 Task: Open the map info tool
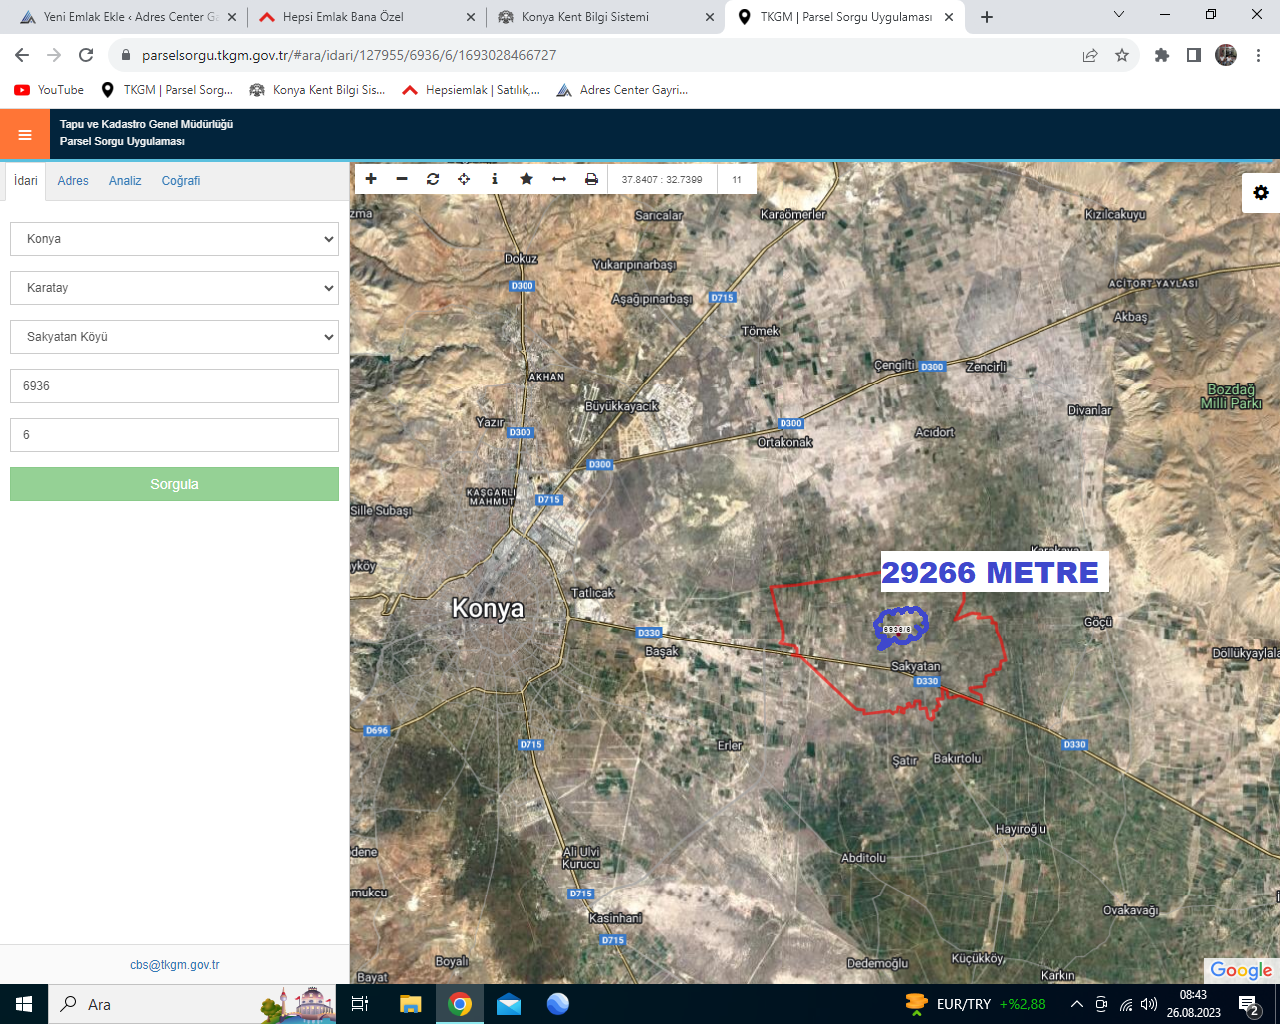[495, 179]
